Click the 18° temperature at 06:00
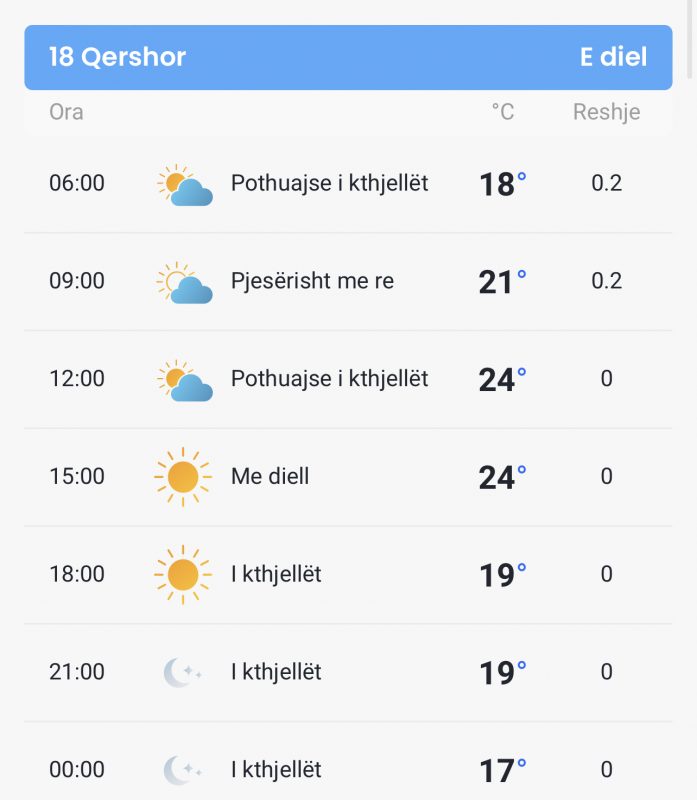This screenshot has height=800, width=697. click(503, 184)
